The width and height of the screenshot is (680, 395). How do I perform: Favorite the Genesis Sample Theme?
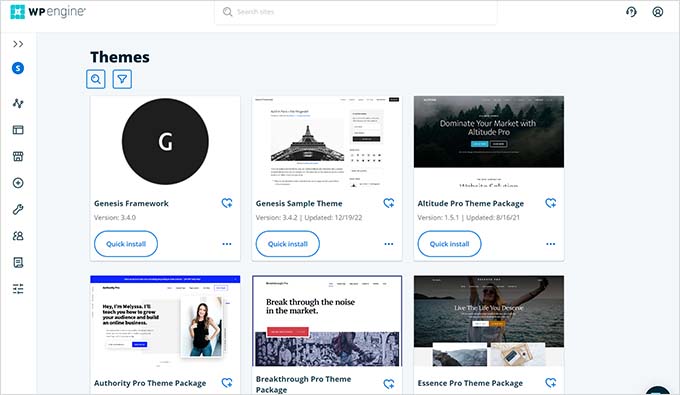pos(389,203)
